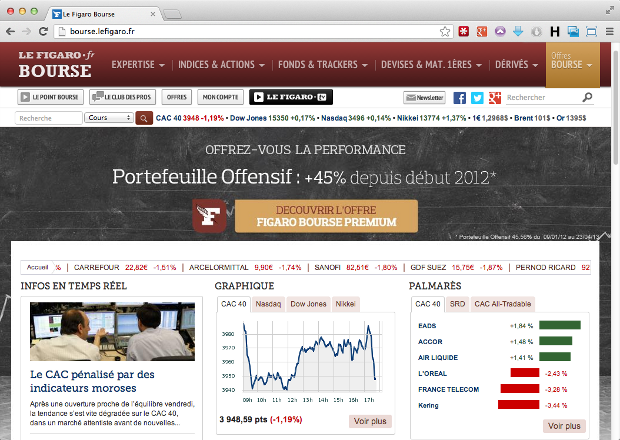The image size is (620, 440).
Task: Click Voir plus under Palmarès
Action: (564, 426)
